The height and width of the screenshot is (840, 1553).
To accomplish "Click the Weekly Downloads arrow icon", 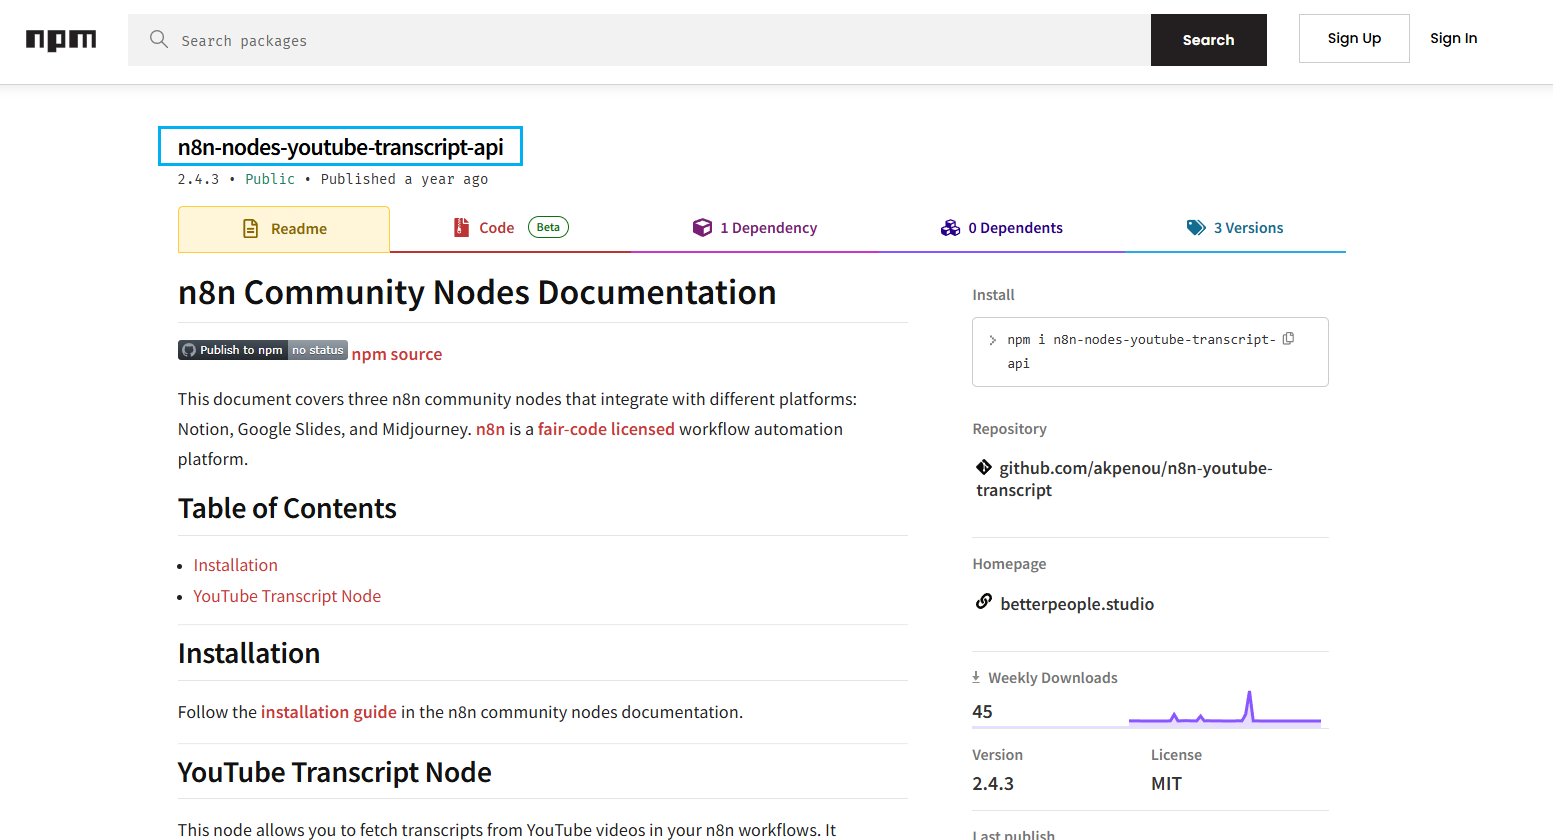I will (x=976, y=677).
